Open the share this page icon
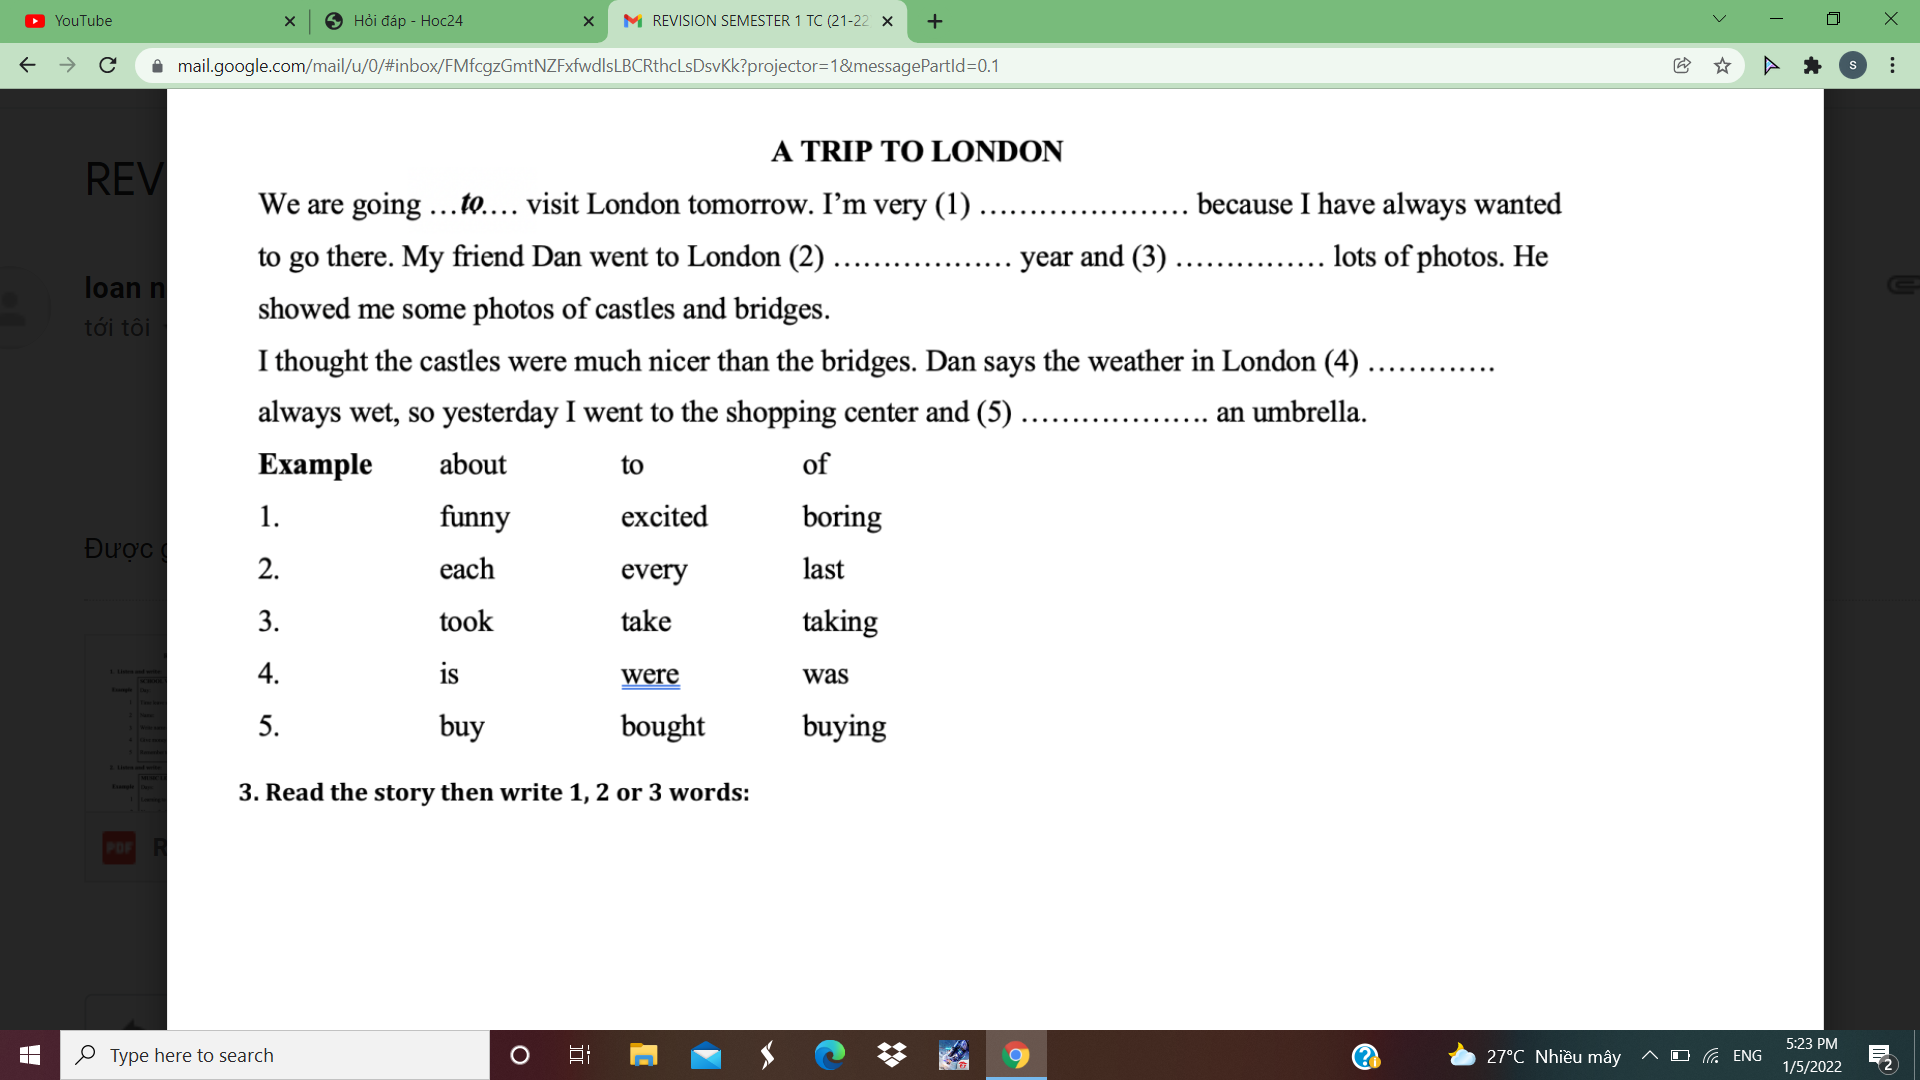Image resolution: width=1920 pixels, height=1080 pixels. point(1682,66)
